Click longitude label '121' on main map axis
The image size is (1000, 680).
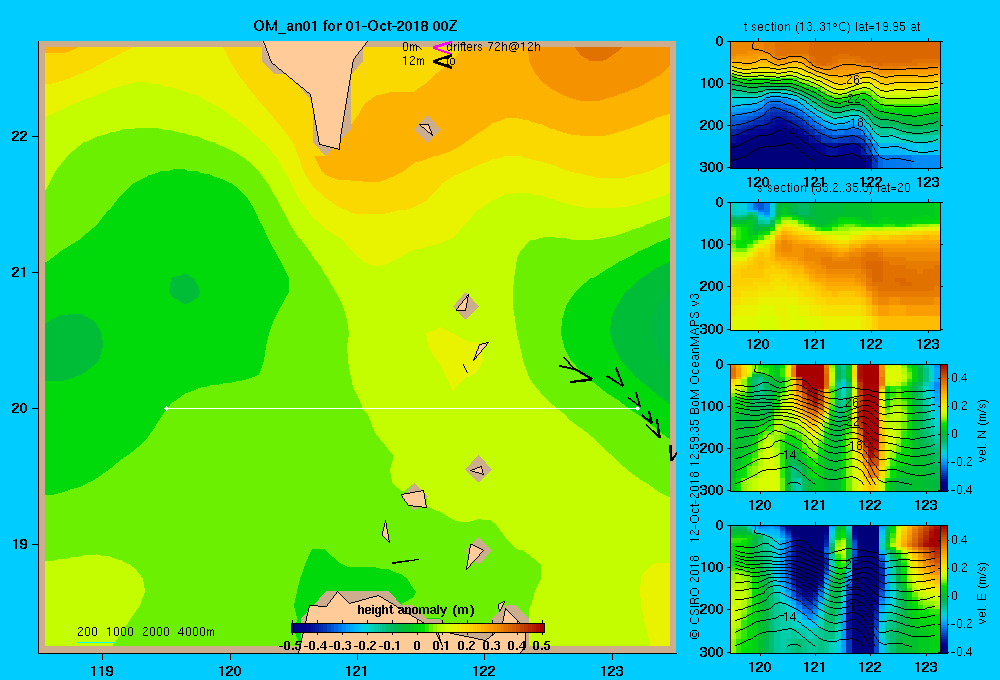357,670
